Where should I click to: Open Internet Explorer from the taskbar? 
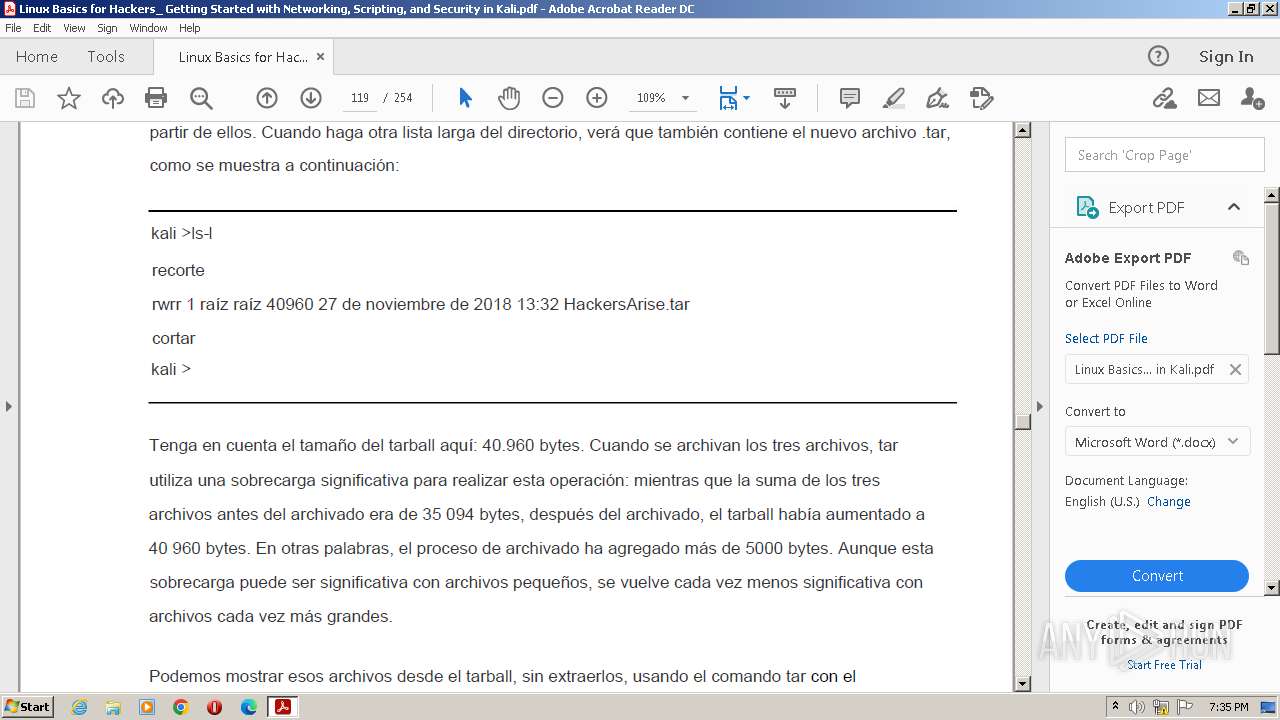click(x=79, y=707)
